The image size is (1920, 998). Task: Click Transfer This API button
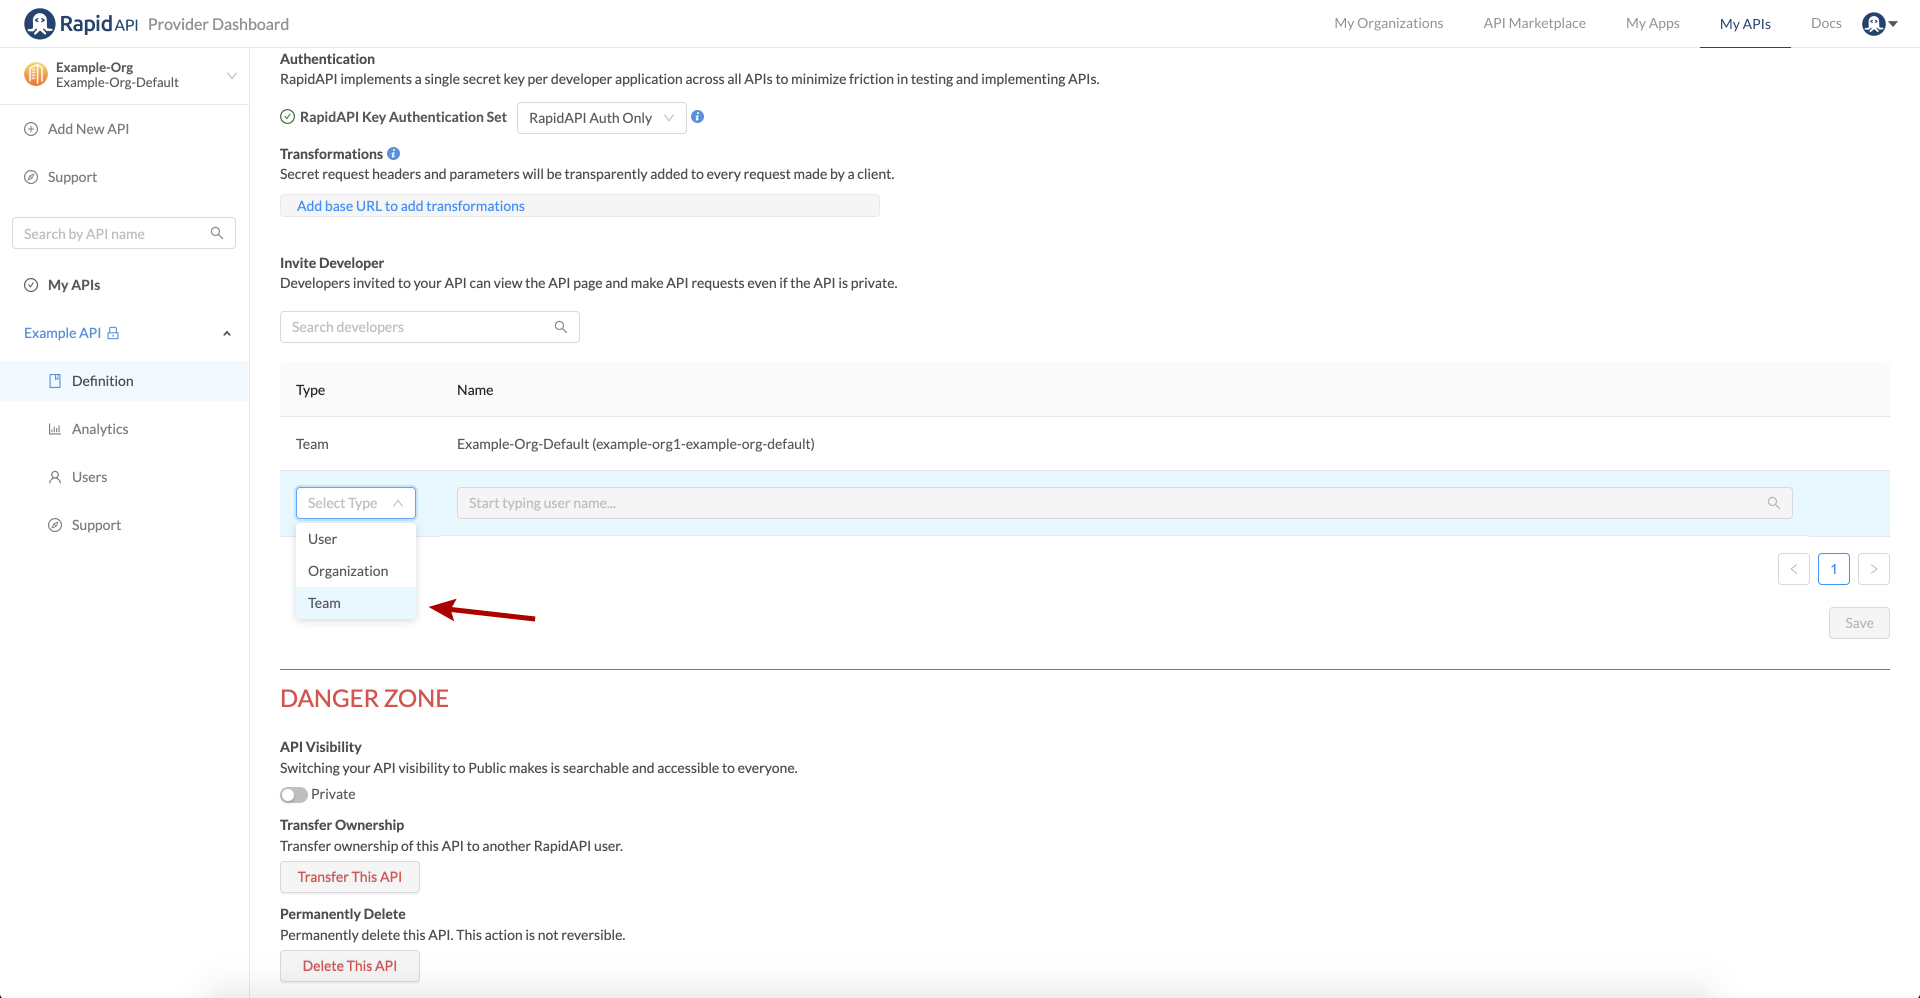click(350, 877)
